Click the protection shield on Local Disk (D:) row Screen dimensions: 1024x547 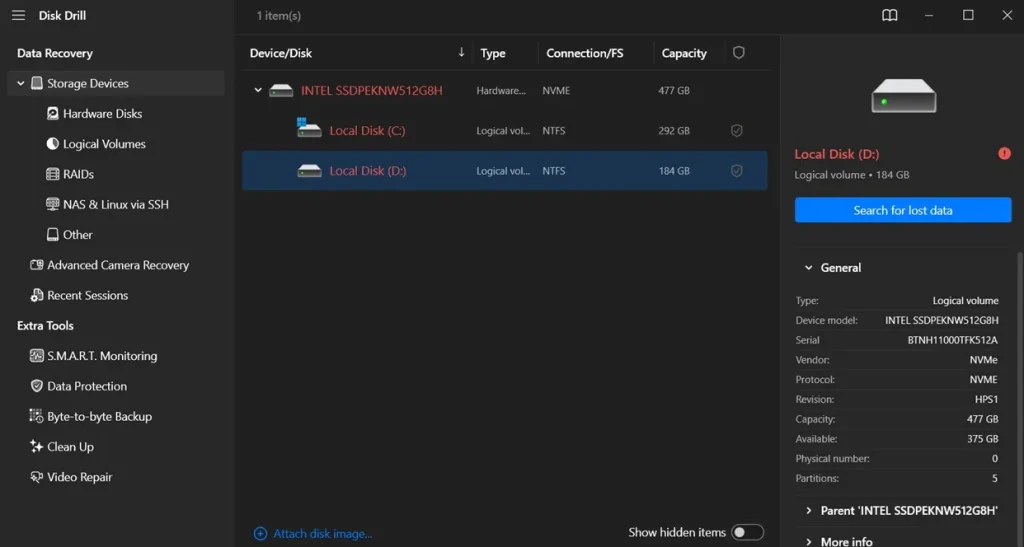click(737, 171)
